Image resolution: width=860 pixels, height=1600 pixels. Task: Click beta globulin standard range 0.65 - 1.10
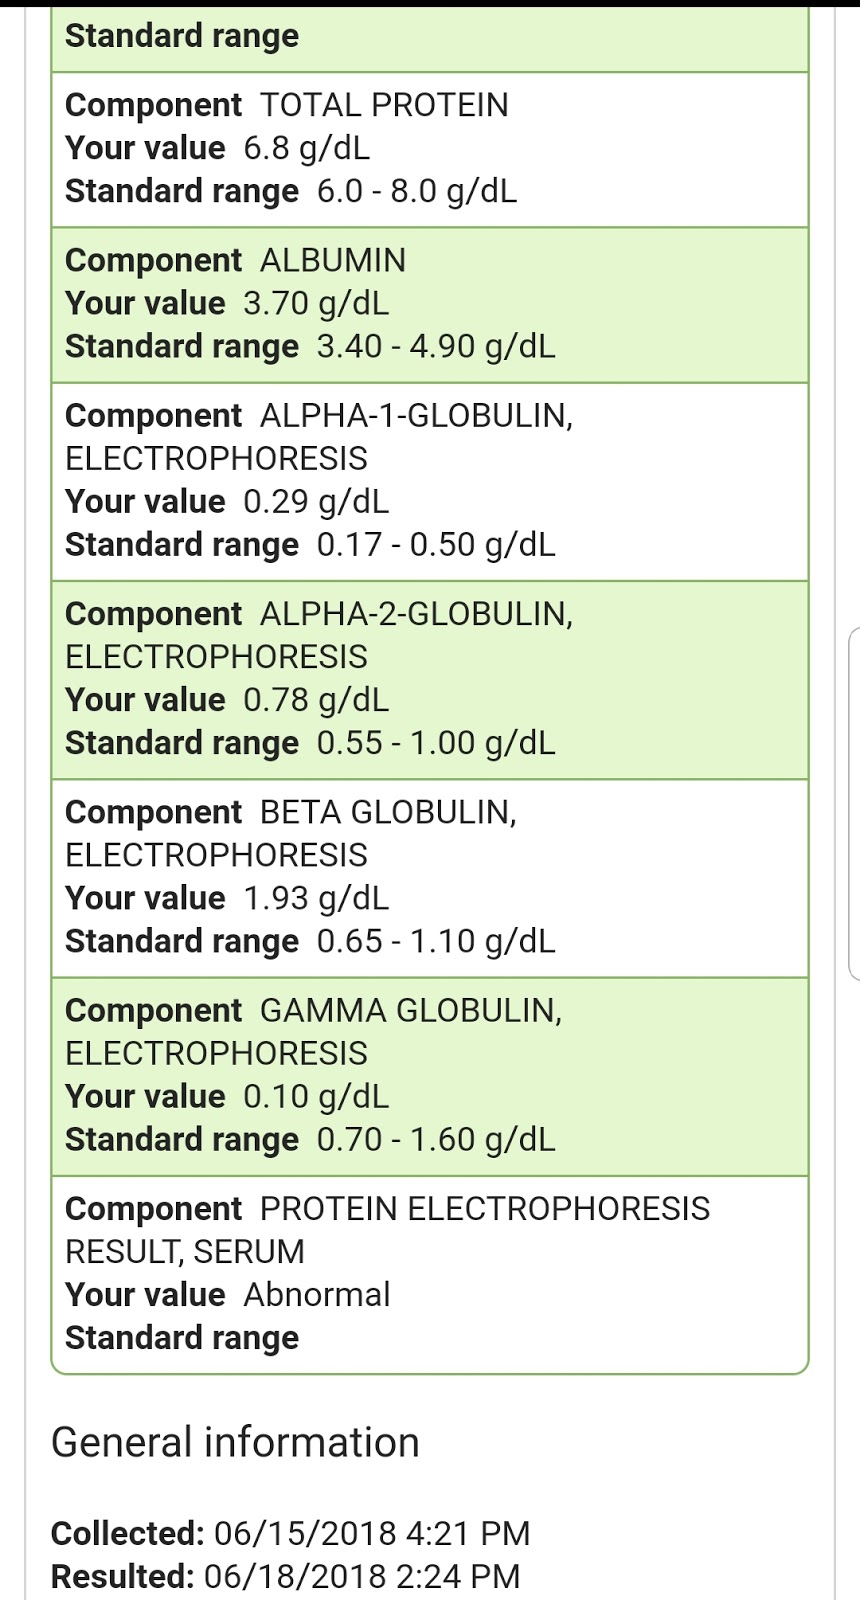coord(435,941)
